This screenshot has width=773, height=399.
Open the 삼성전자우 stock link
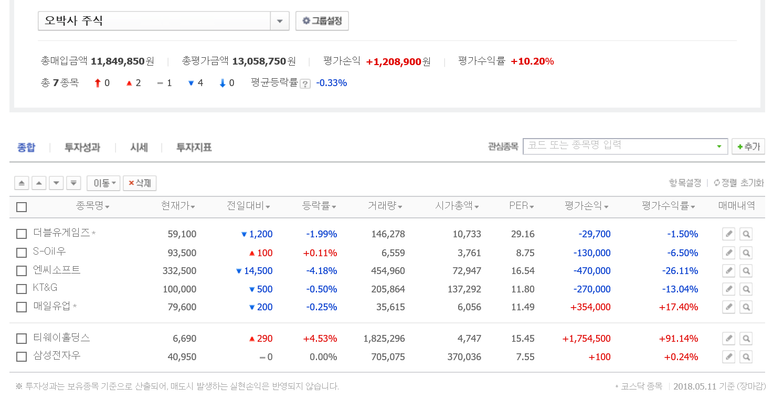click(57, 355)
